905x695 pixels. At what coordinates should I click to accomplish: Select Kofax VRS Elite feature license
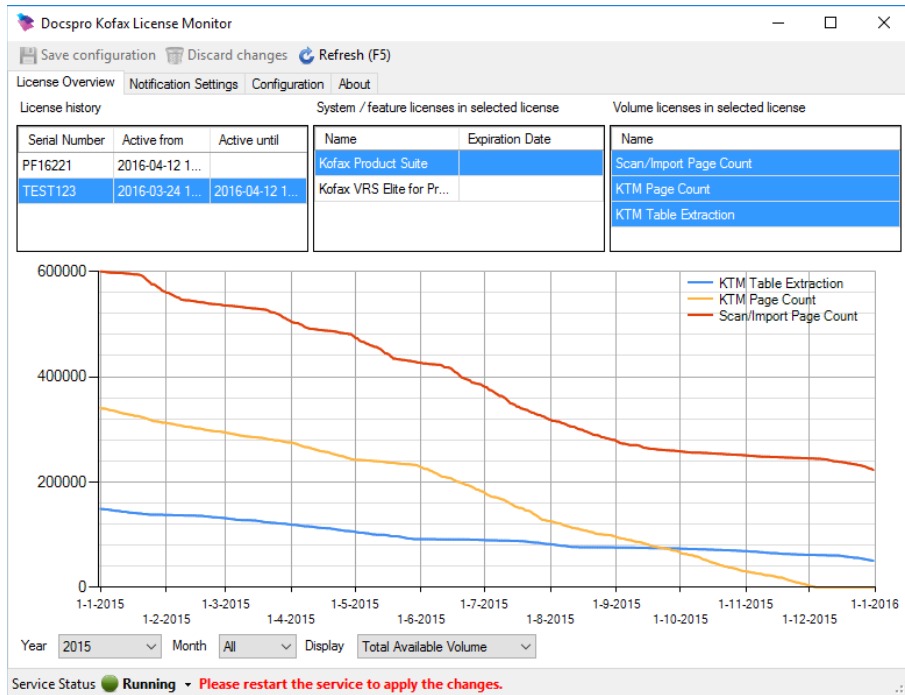(x=384, y=189)
